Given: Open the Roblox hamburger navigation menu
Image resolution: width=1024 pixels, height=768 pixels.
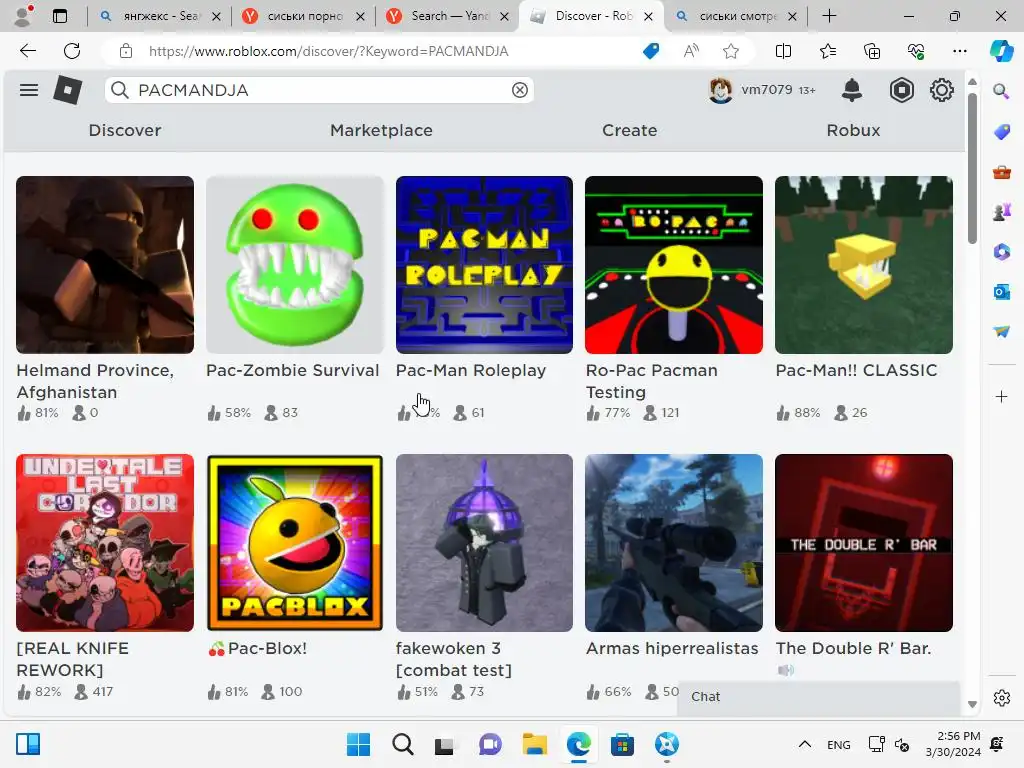Looking at the screenshot, I should [29, 90].
